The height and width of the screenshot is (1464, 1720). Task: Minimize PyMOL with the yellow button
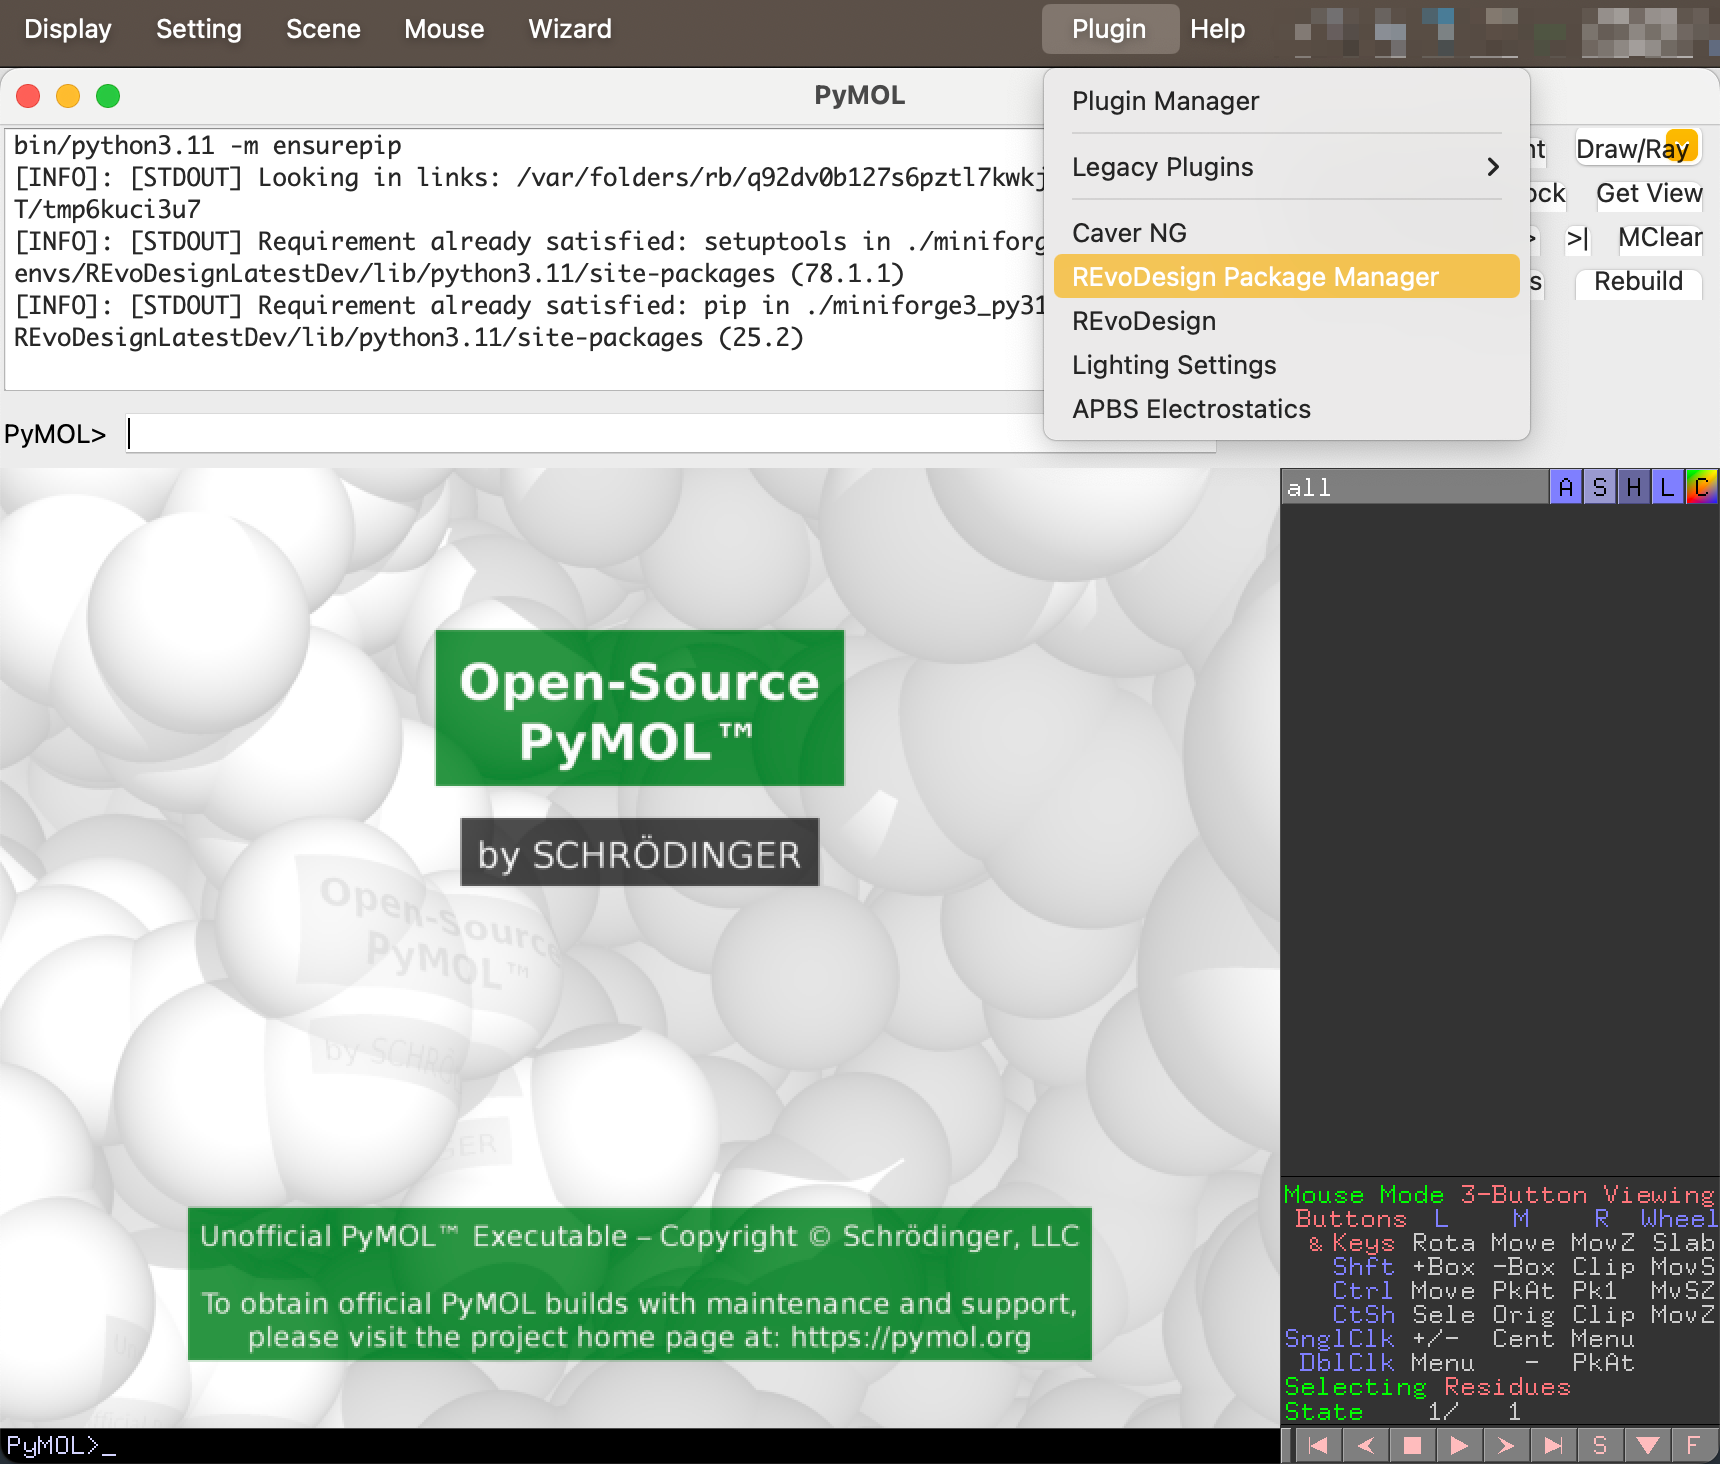[x=68, y=96]
